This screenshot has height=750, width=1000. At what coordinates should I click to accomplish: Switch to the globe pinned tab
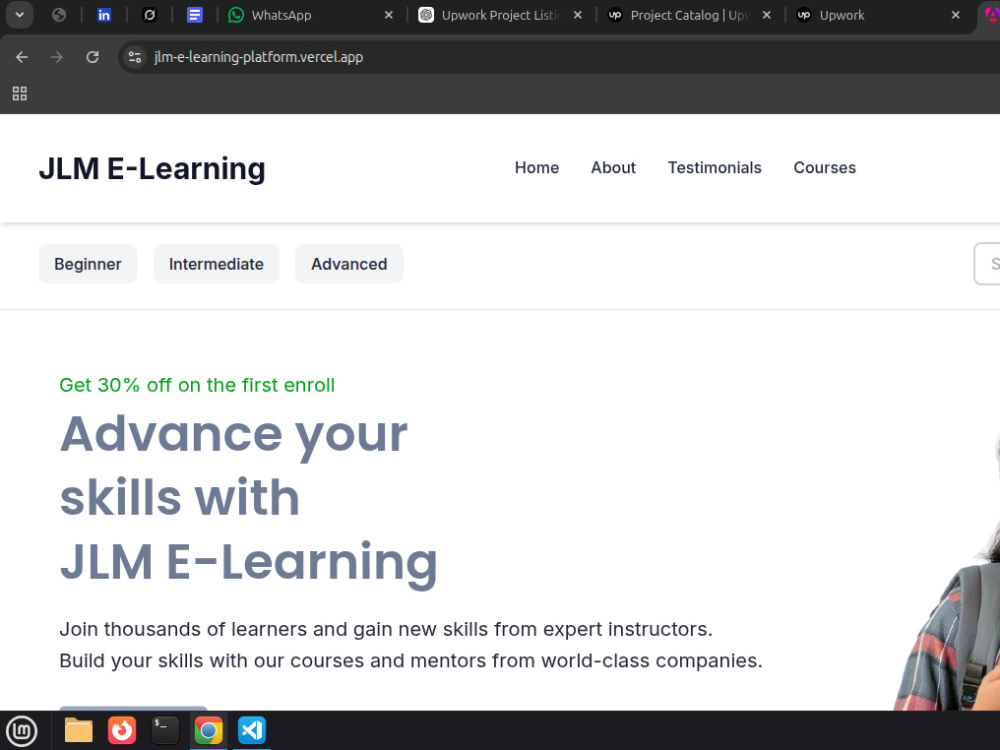pyautogui.click(x=59, y=15)
